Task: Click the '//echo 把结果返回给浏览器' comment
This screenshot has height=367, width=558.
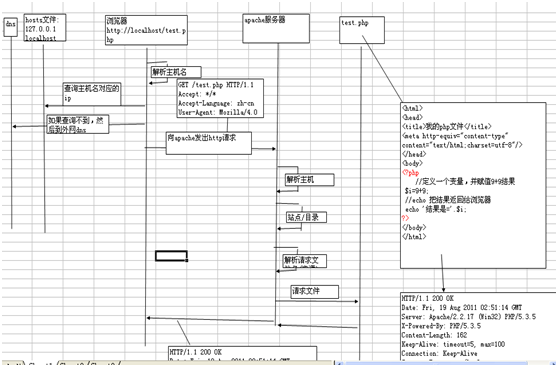Action: 448,200
